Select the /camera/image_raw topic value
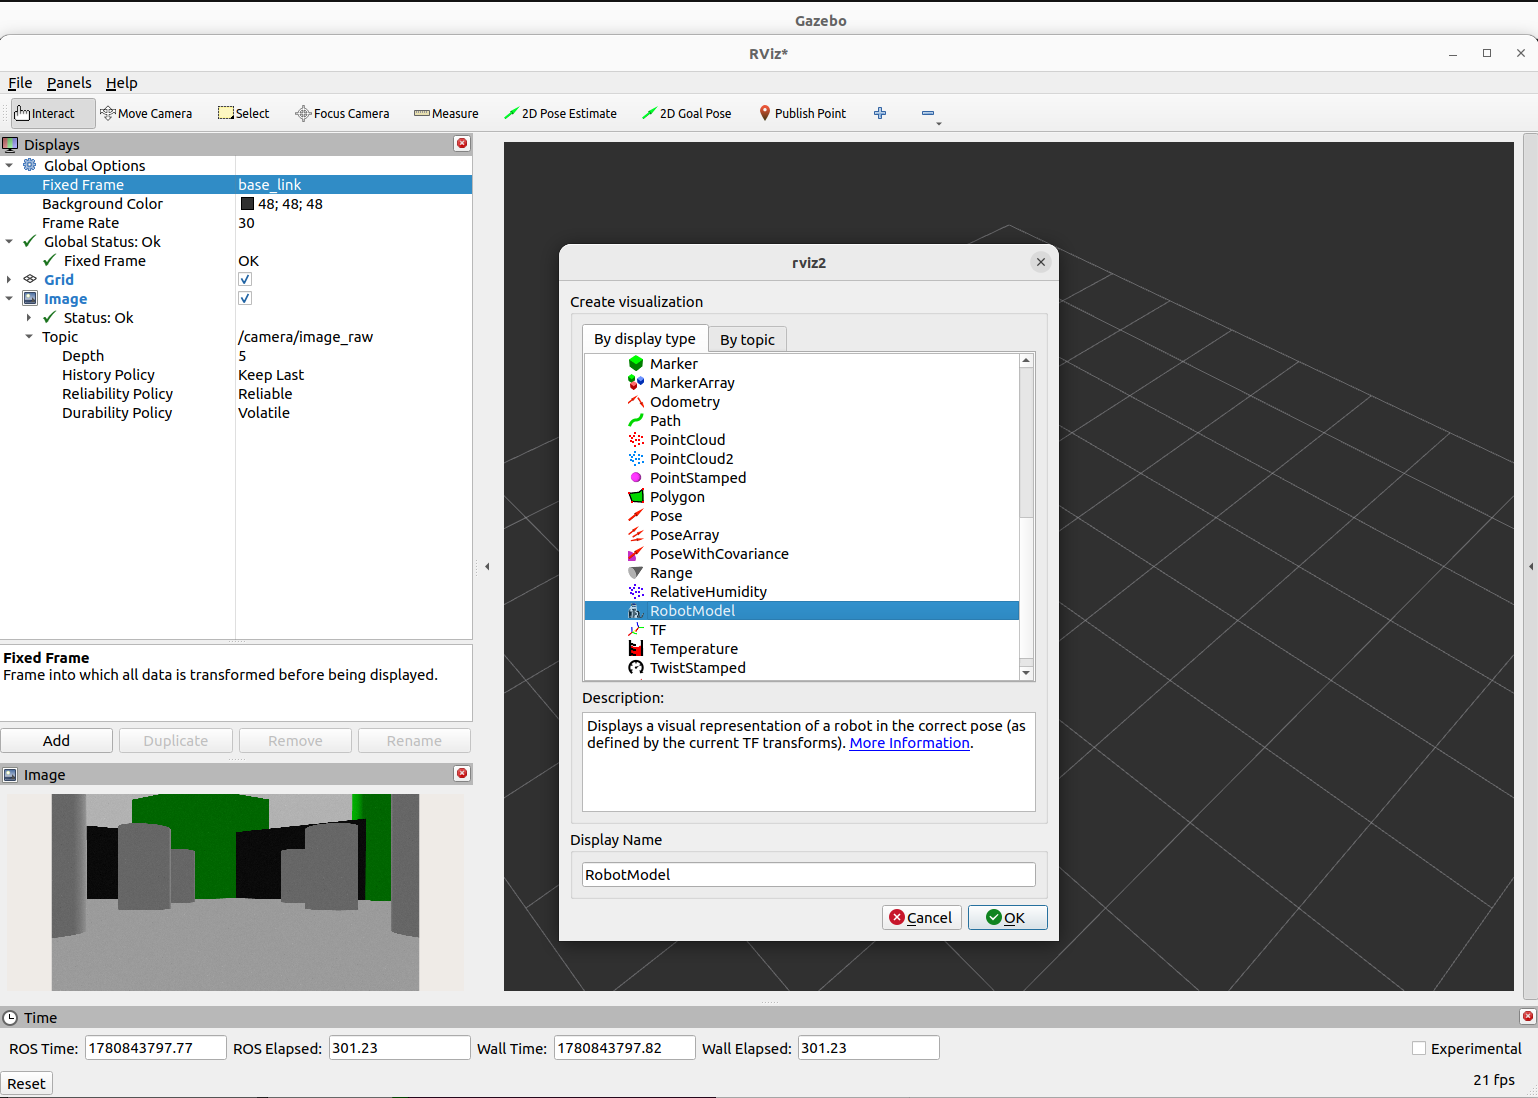This screenshot has height=1098, width=1538. [306, 336]
